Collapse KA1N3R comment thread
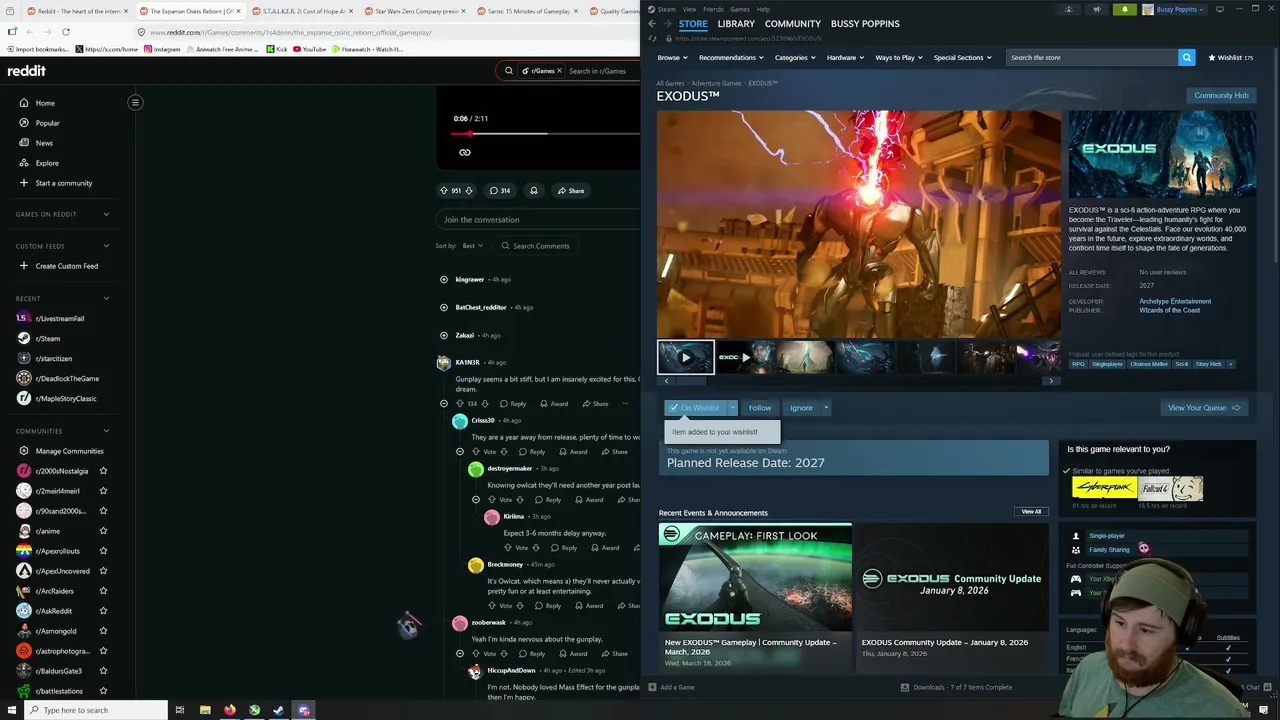The width and height of the screenshot is (1280, 720). pos(444,404)
